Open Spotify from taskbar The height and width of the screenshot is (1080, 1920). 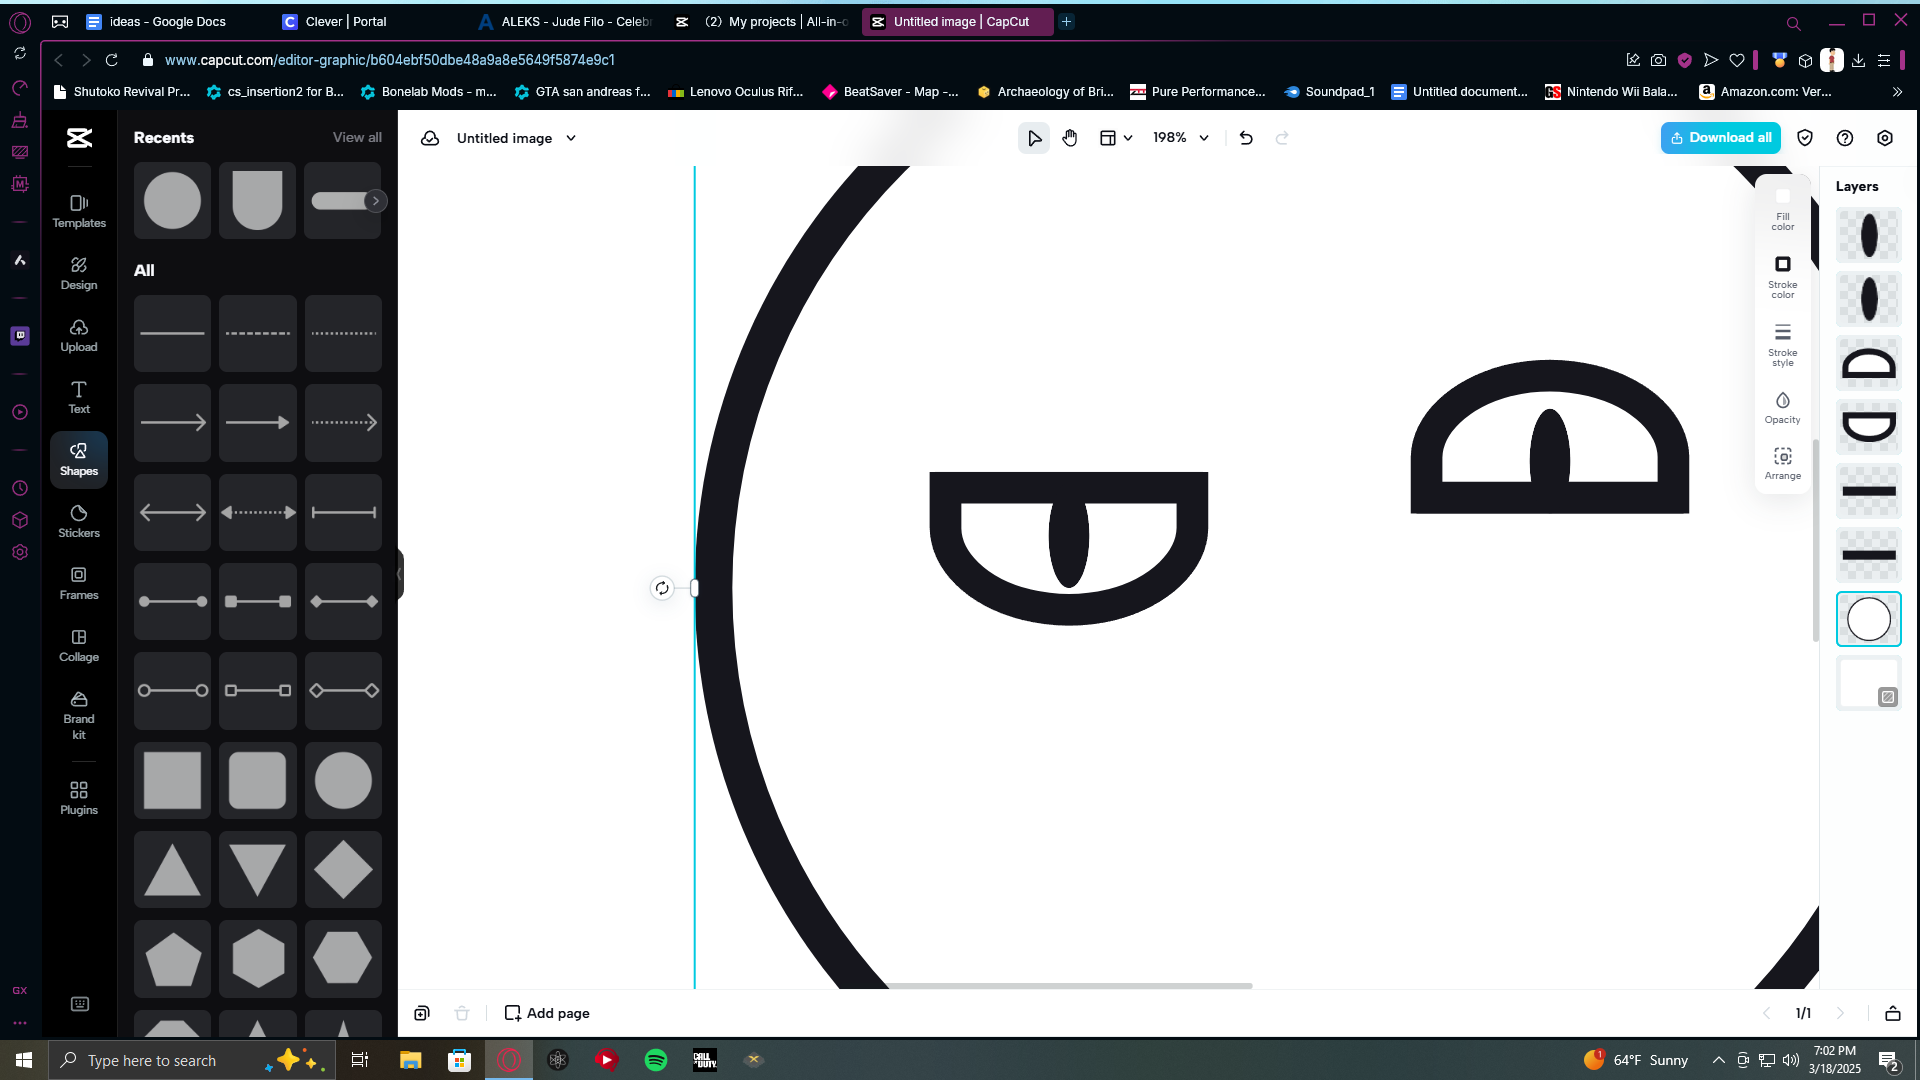656,1060
